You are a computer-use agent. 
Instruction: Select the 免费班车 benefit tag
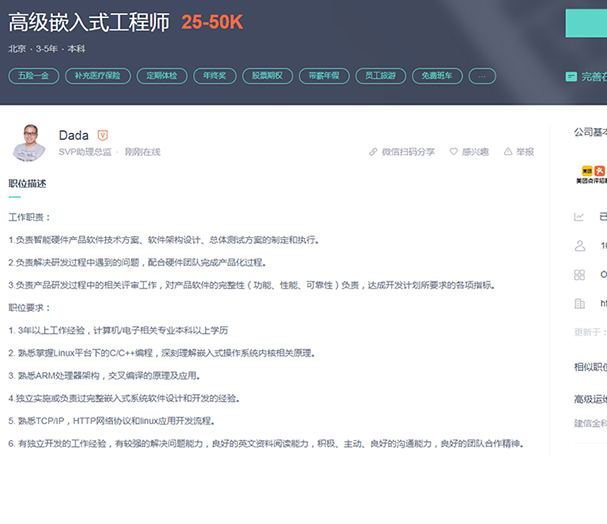pyautogui.click(x=437, y=75)
